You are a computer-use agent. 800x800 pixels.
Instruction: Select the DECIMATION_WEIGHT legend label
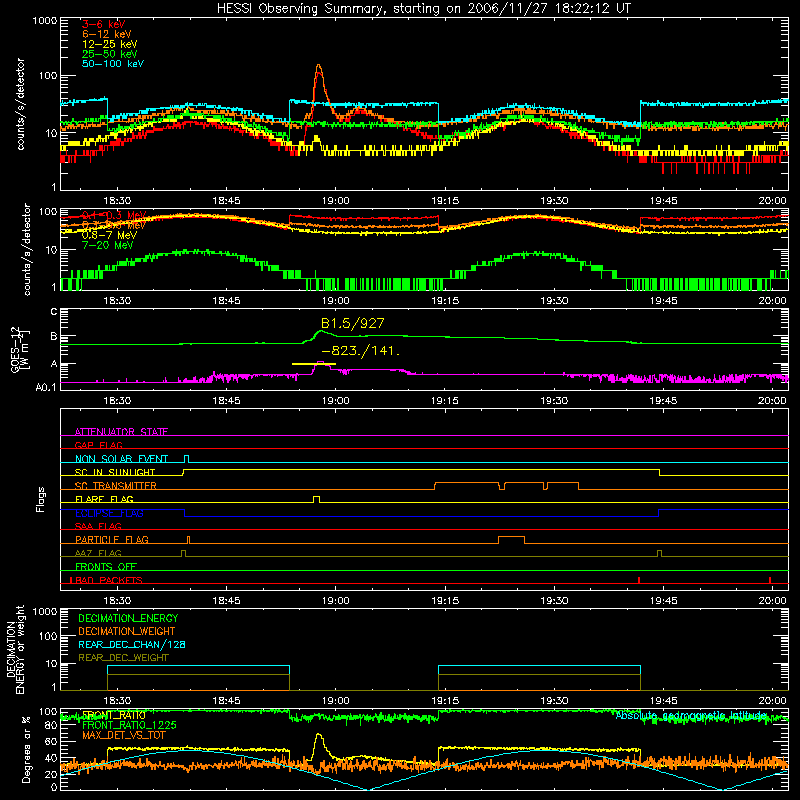pyautogui.click(x=127, y=631)
